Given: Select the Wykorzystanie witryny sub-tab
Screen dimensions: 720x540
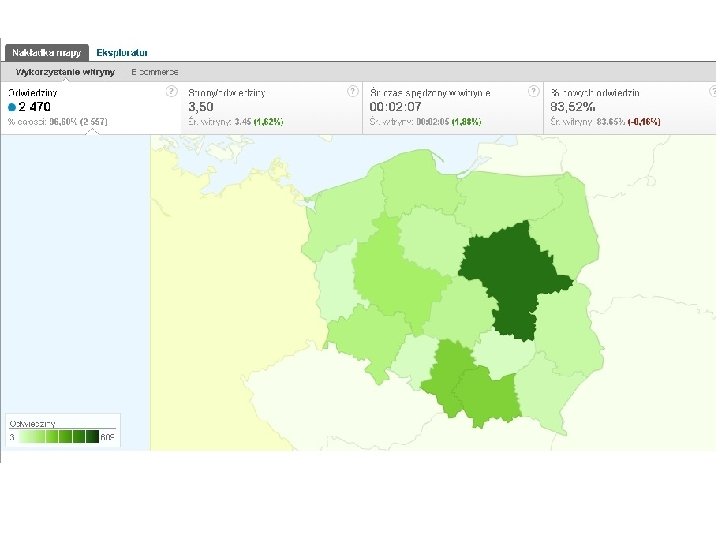Looking at the screenshot, I should click(x=65, y=72).
